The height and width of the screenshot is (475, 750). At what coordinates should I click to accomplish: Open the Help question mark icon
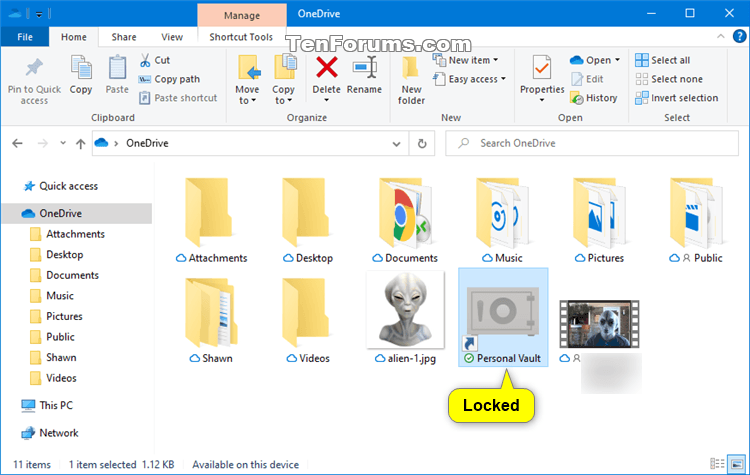(739, 36)
